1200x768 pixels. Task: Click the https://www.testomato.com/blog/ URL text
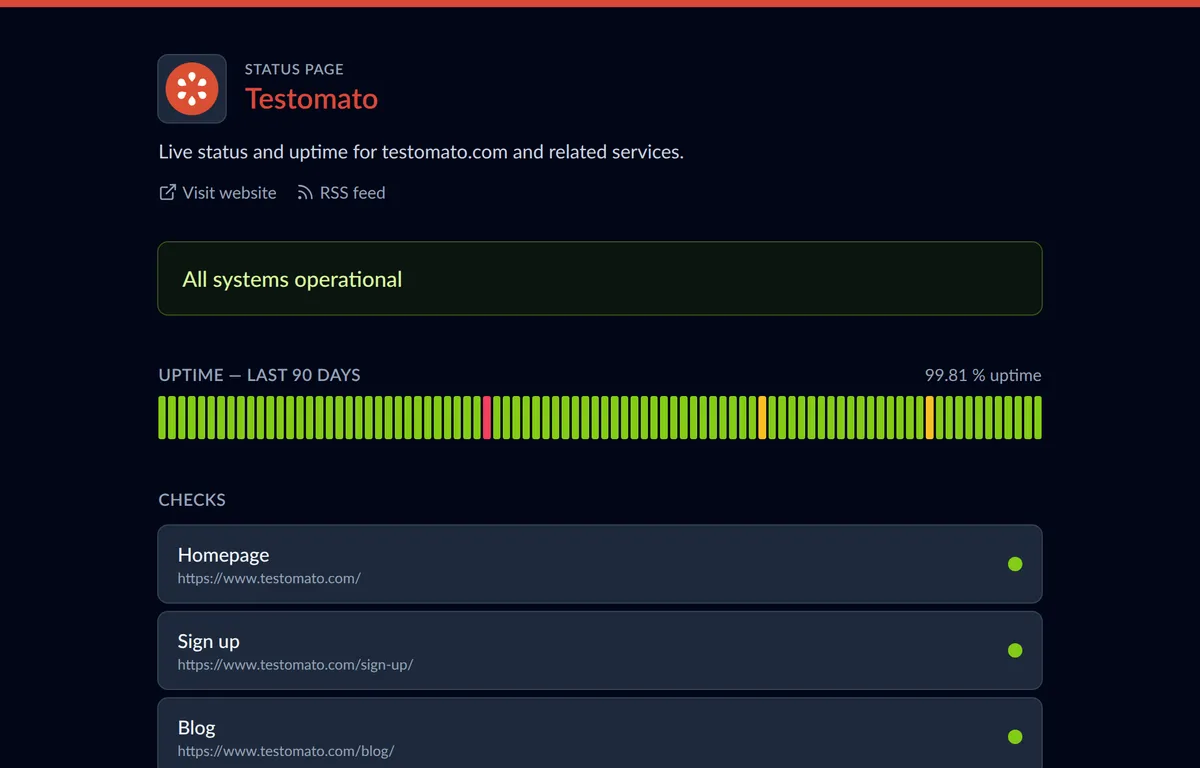tap(286, 751)
